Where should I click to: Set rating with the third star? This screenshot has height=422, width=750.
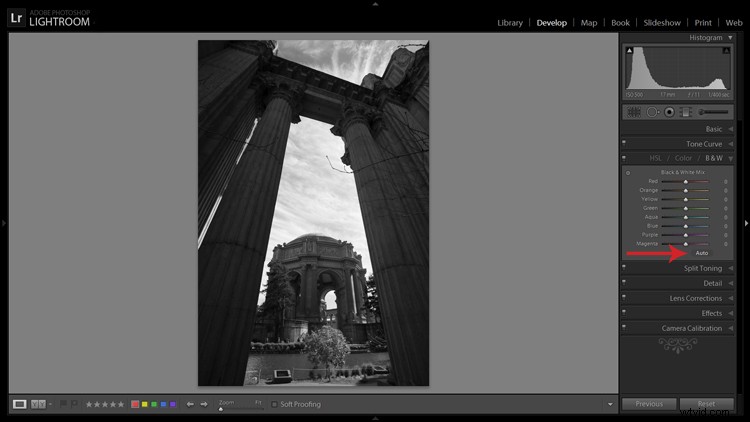tap(105, 404)
